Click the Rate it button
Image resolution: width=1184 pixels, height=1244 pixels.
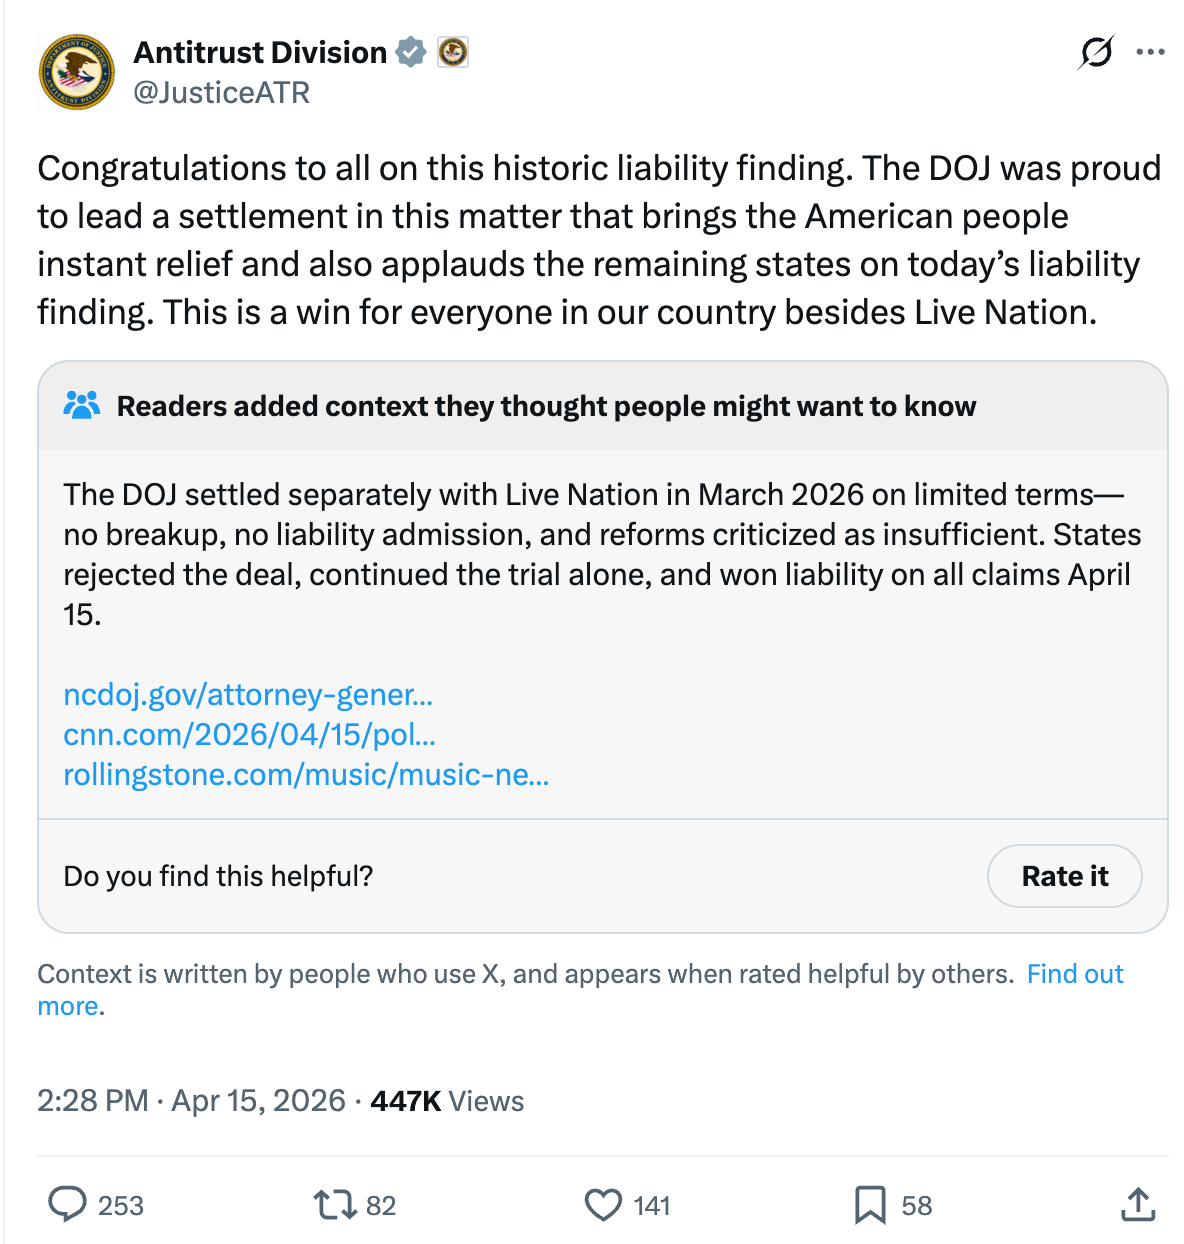1064,876
